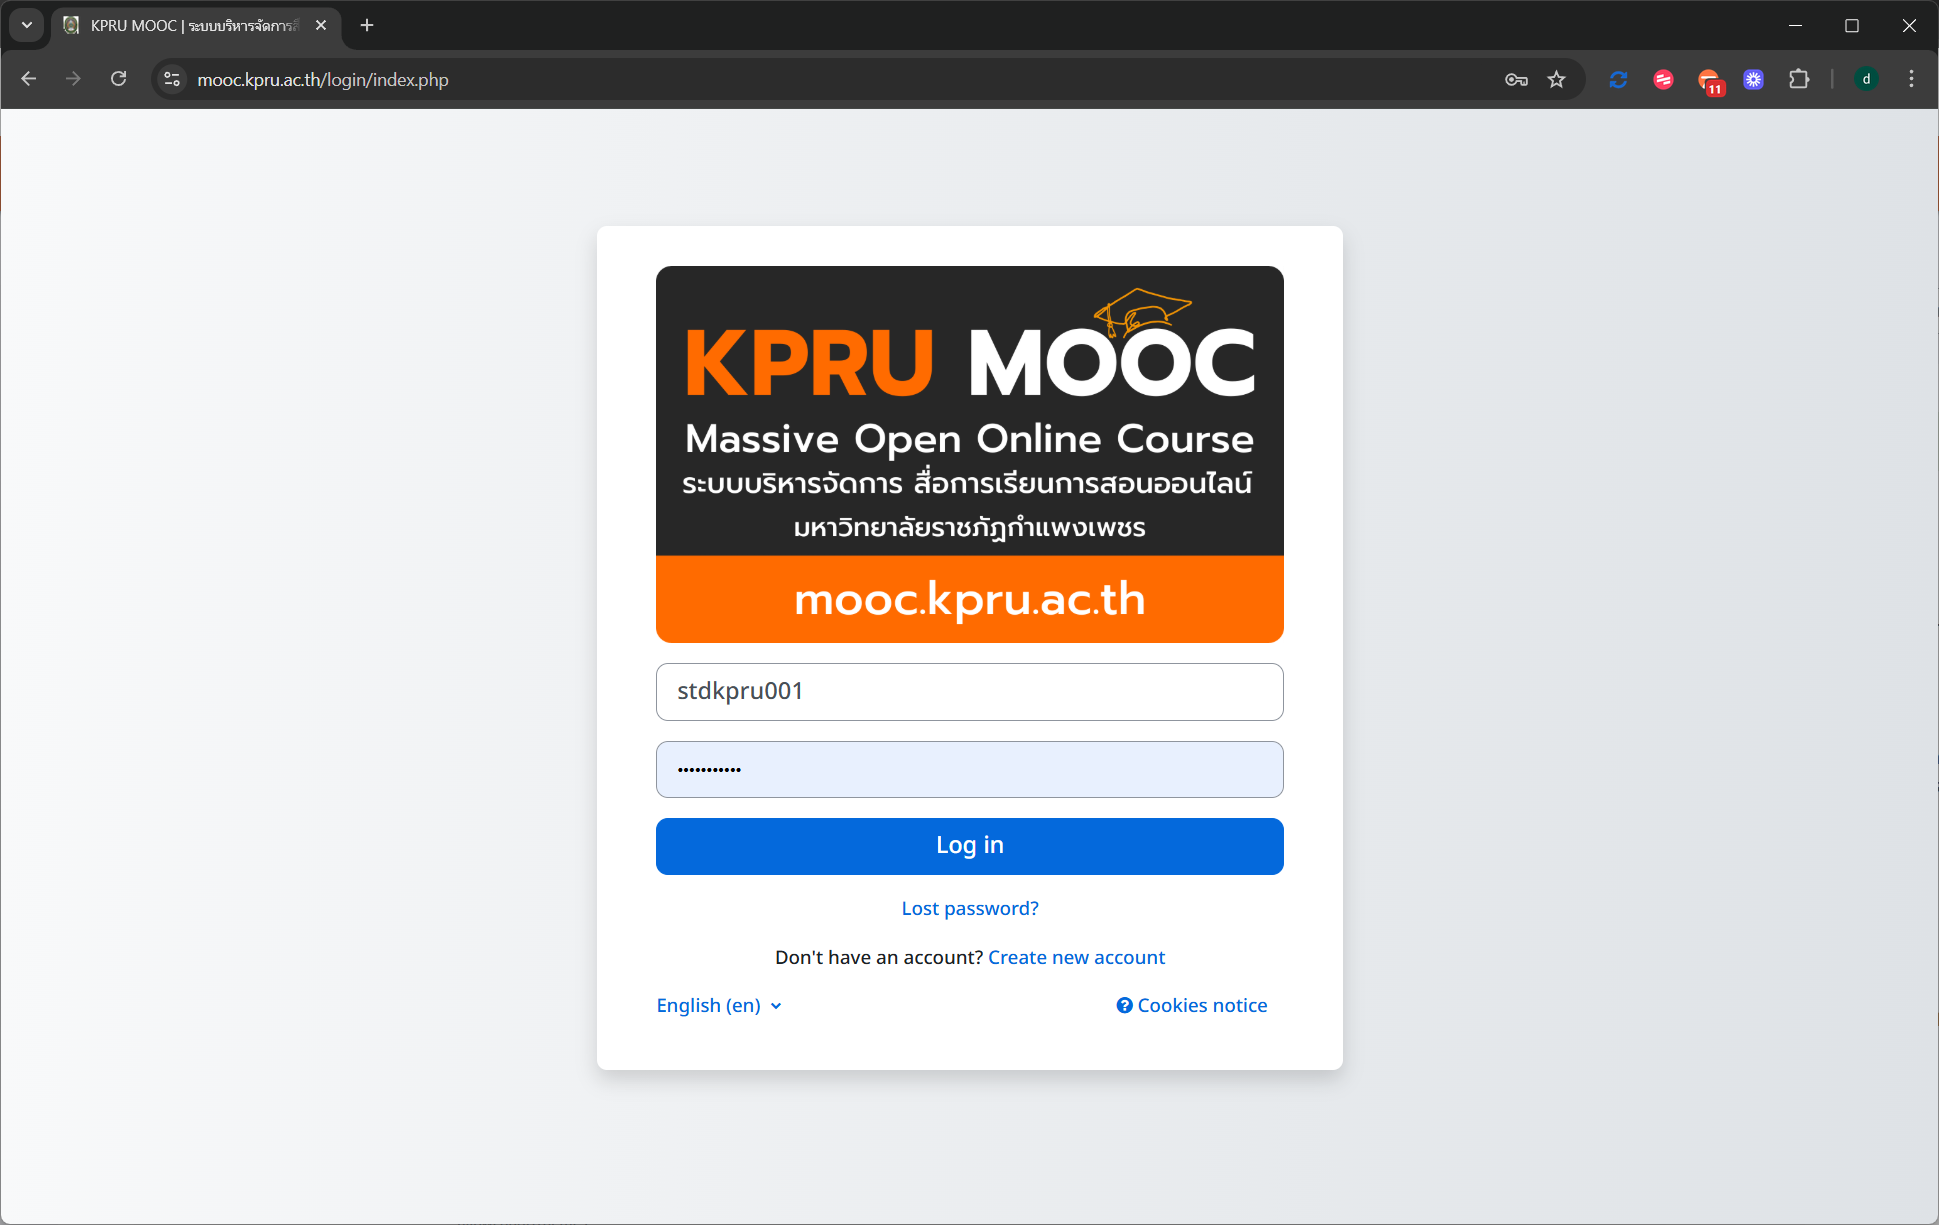Bookmark this page with the star icon
The height and width of the screenshot is (1225, 1939).
pos(1557,79)
